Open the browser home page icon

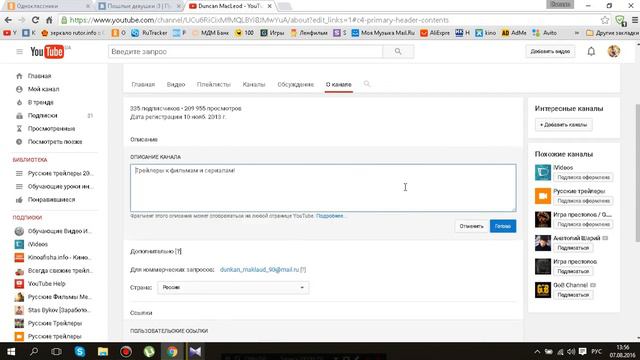click(49, 20)
